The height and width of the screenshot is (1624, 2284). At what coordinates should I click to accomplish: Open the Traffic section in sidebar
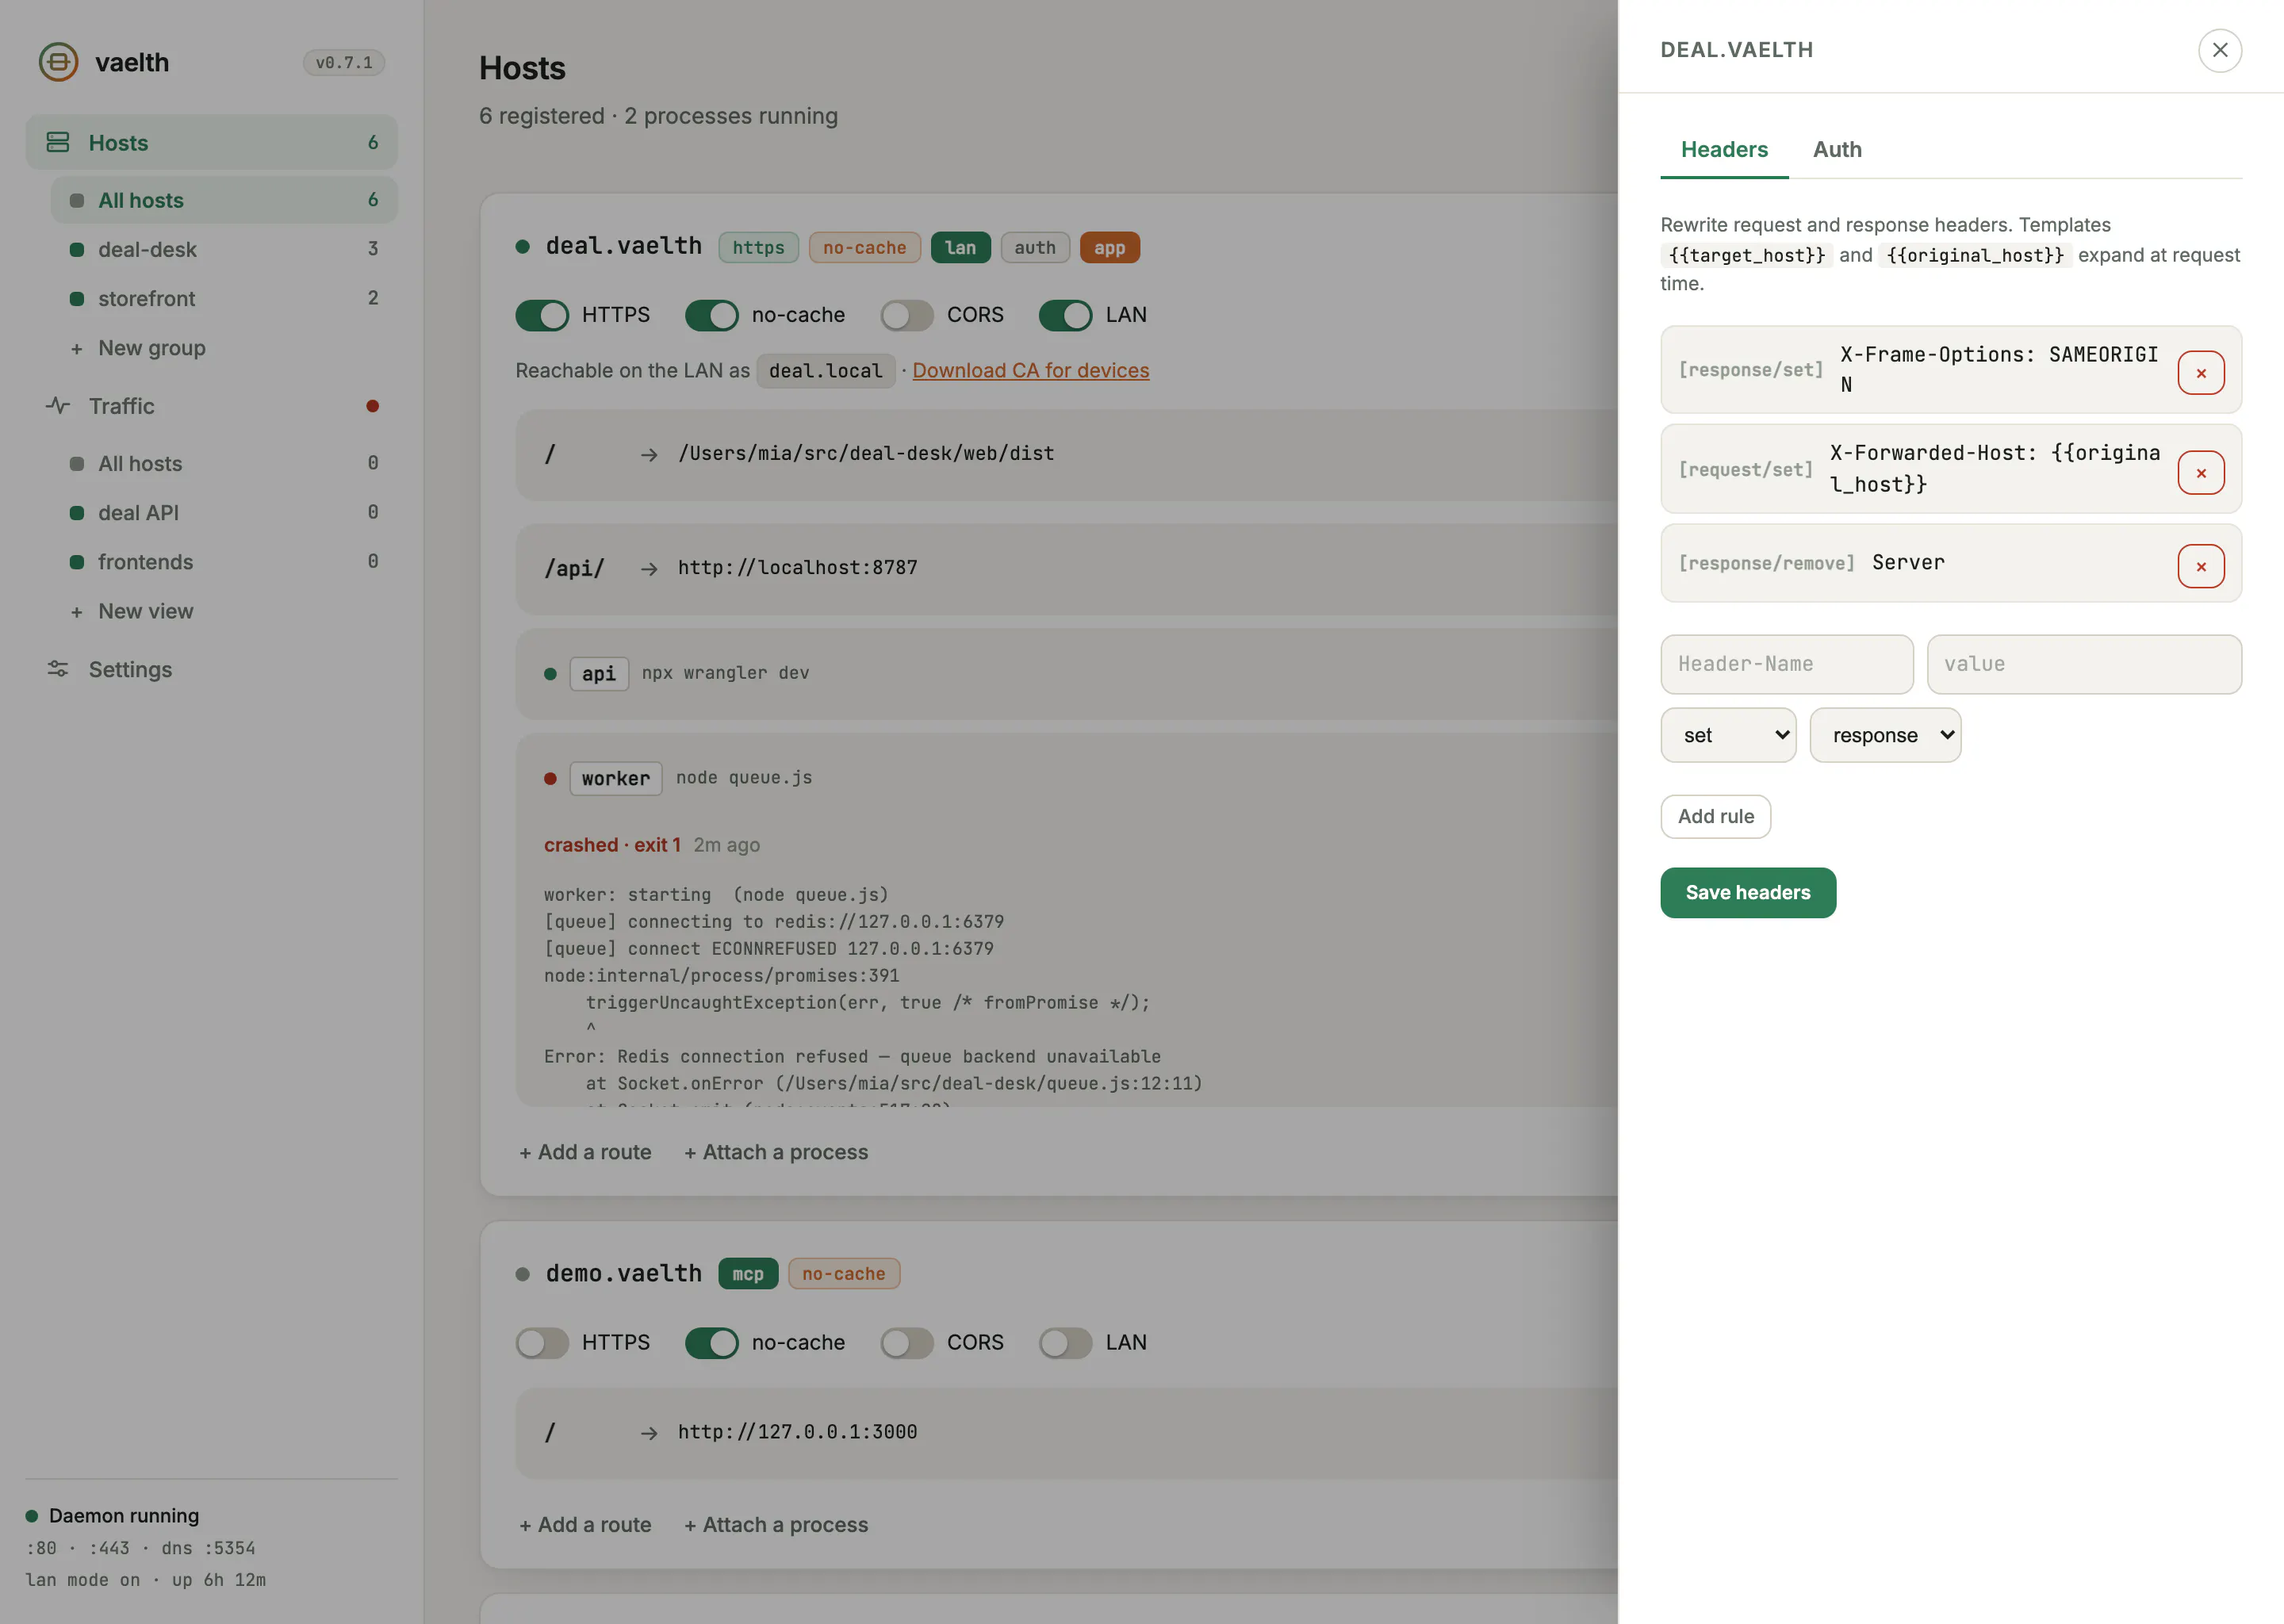pyautogui.click(x=211, y=406)
